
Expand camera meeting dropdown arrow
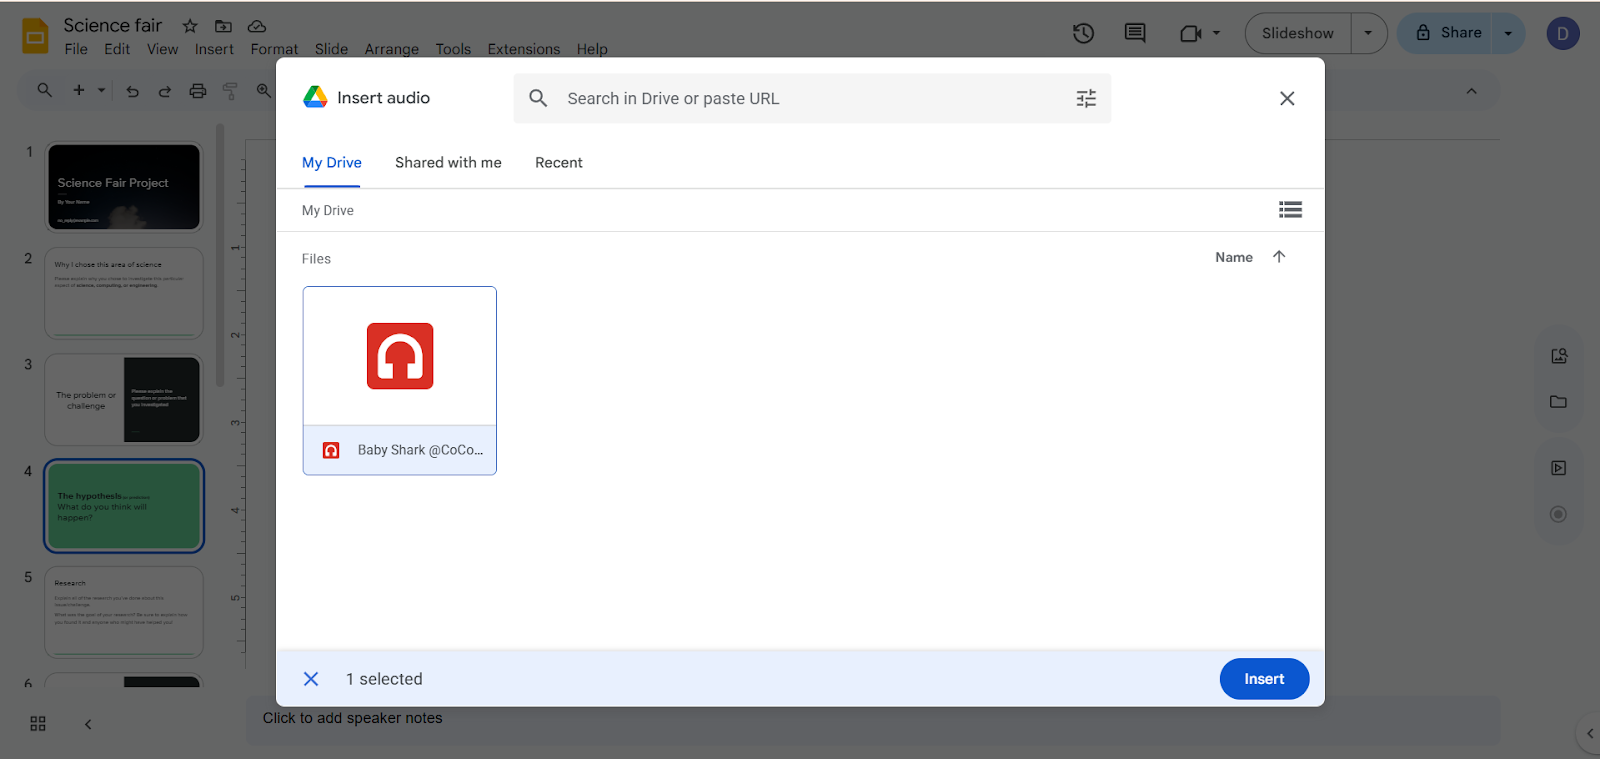click(x=1217, y=33)
